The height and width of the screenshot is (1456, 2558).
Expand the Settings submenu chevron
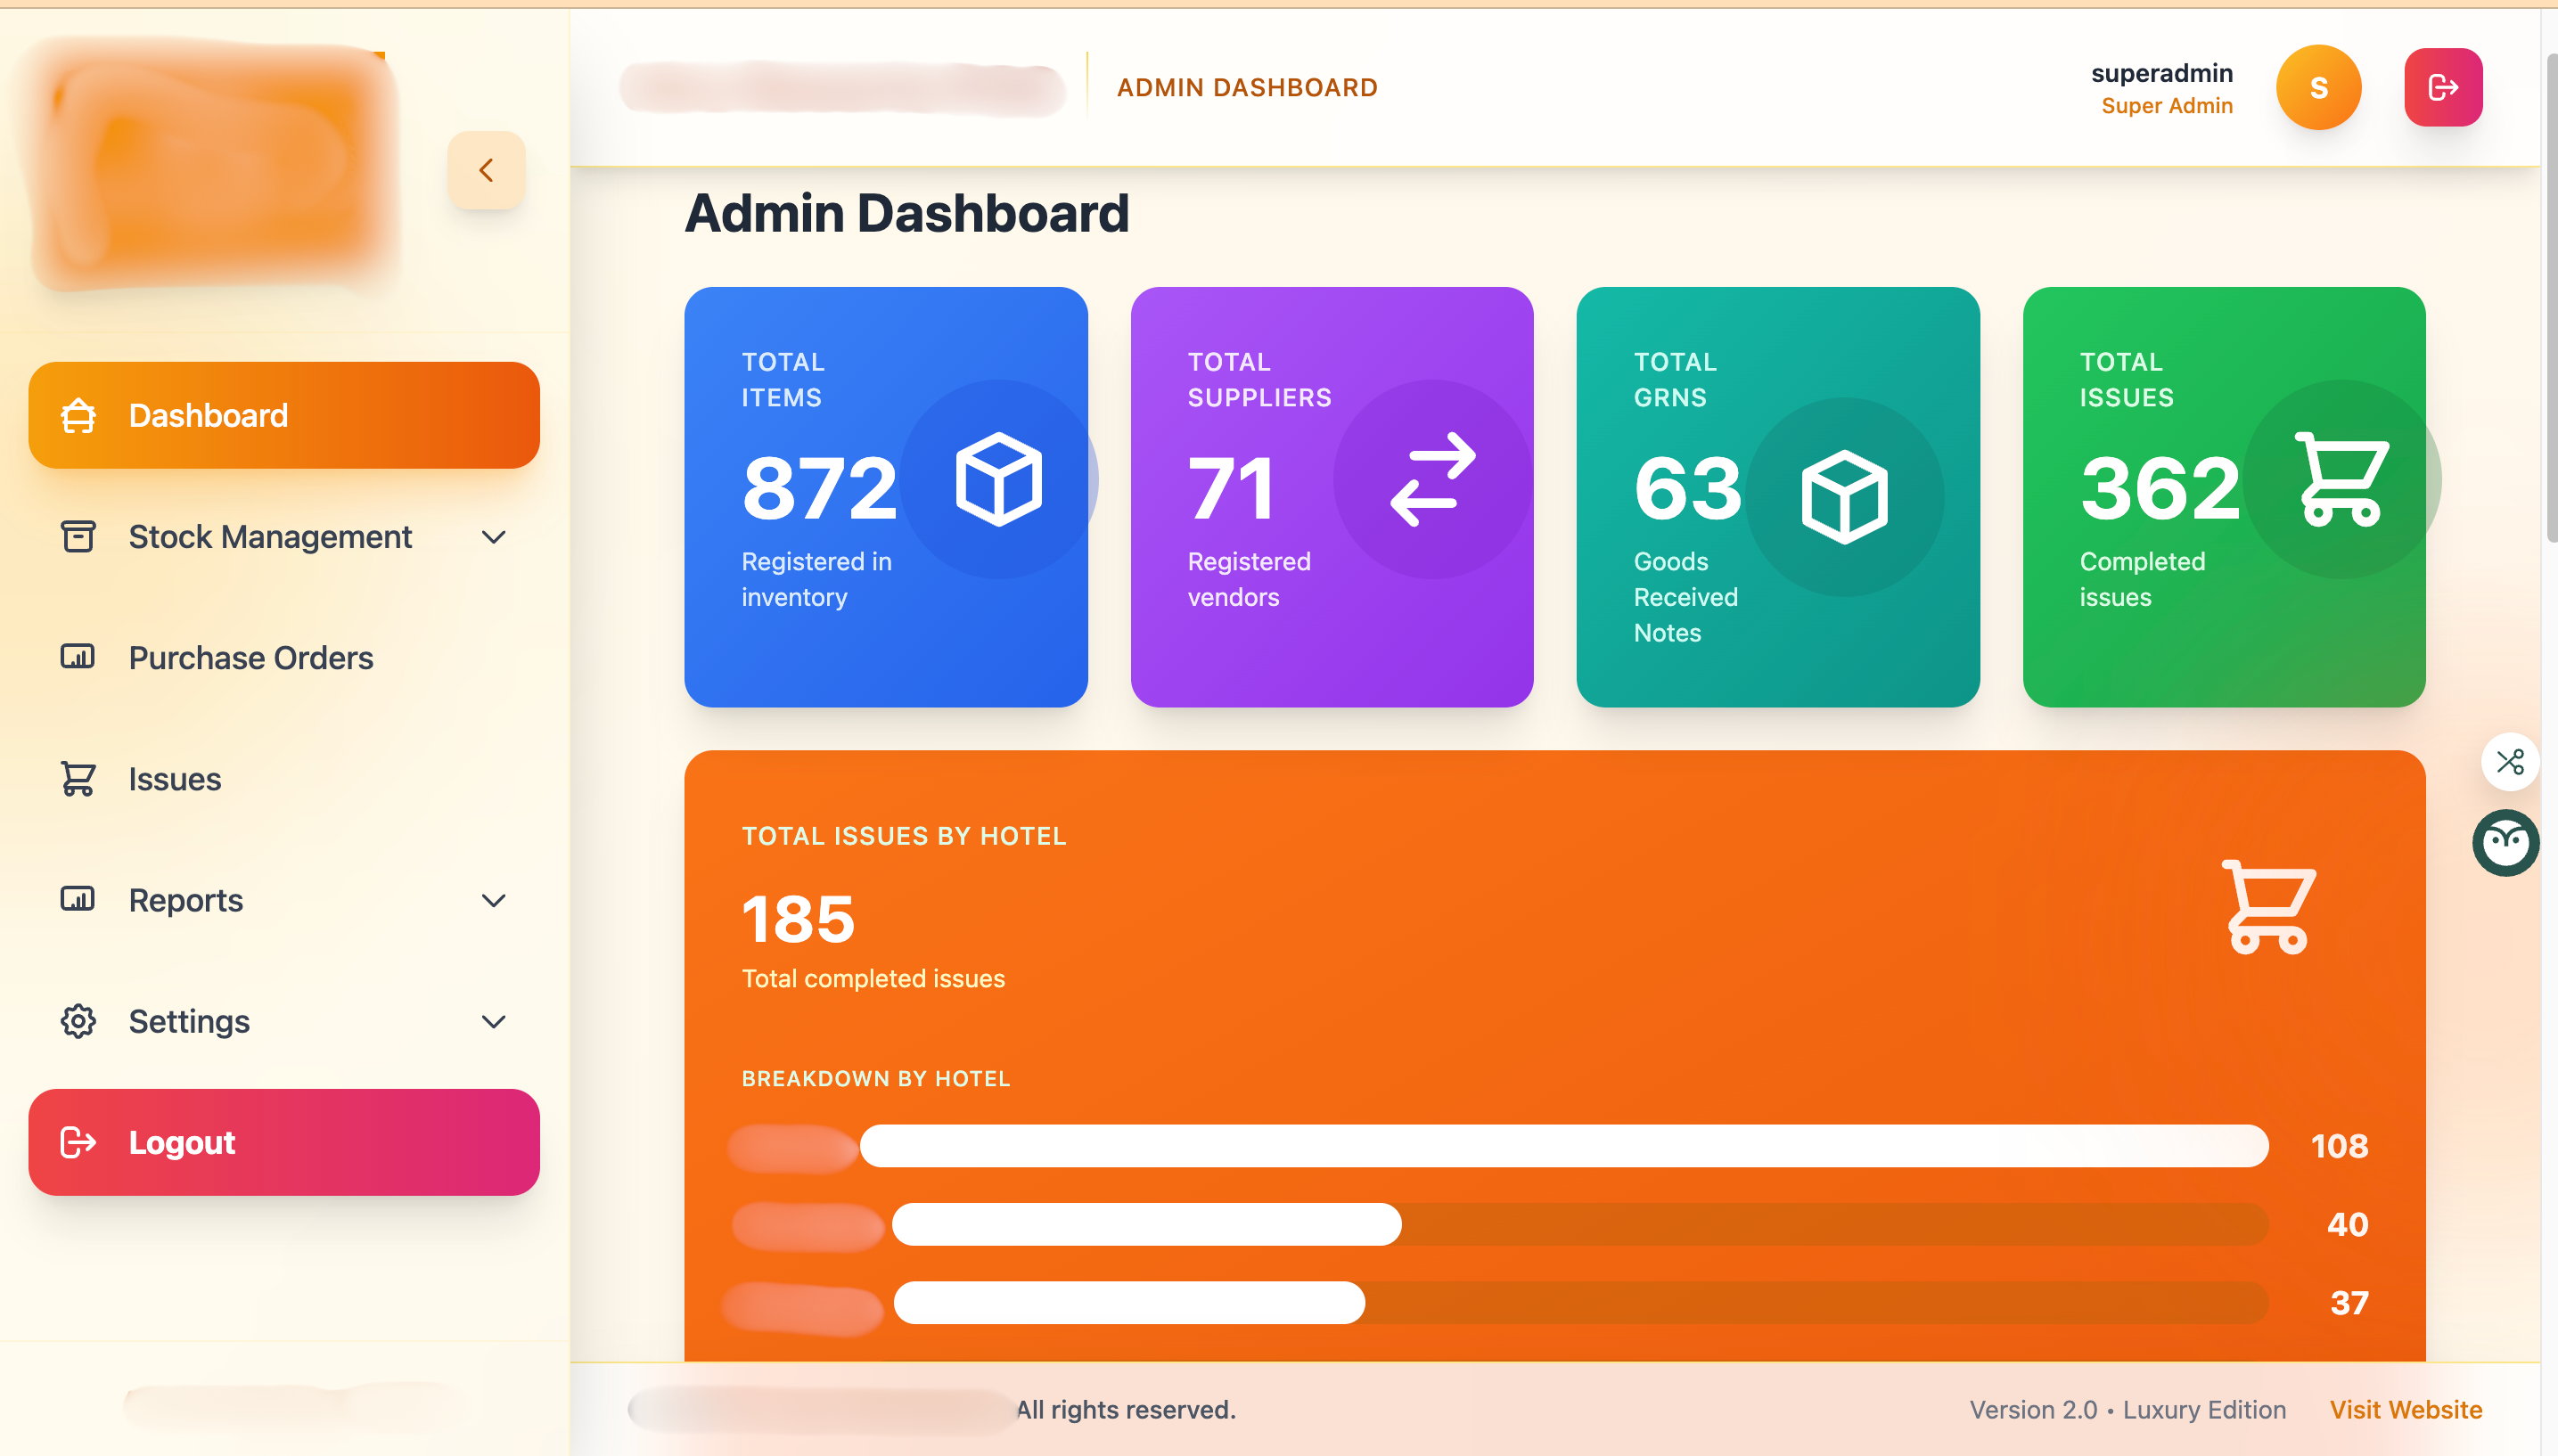pyautogui.click(x=493, y=1021)
